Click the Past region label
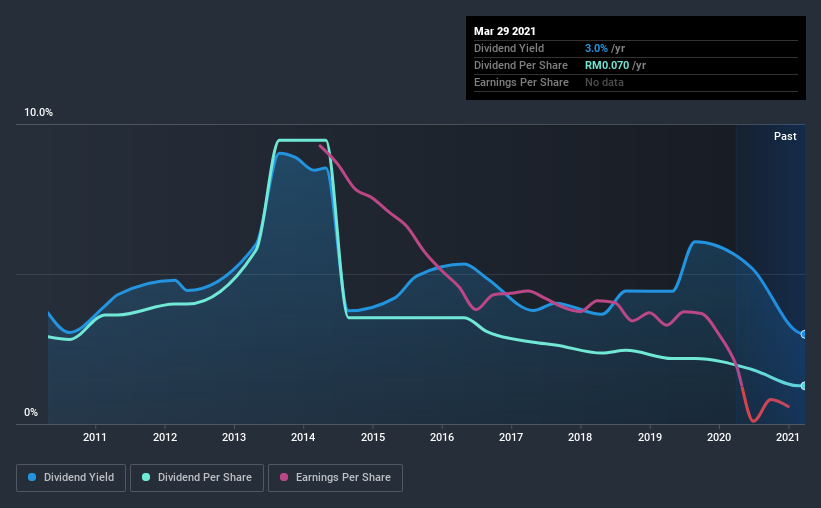 click(x=785, y=136)
